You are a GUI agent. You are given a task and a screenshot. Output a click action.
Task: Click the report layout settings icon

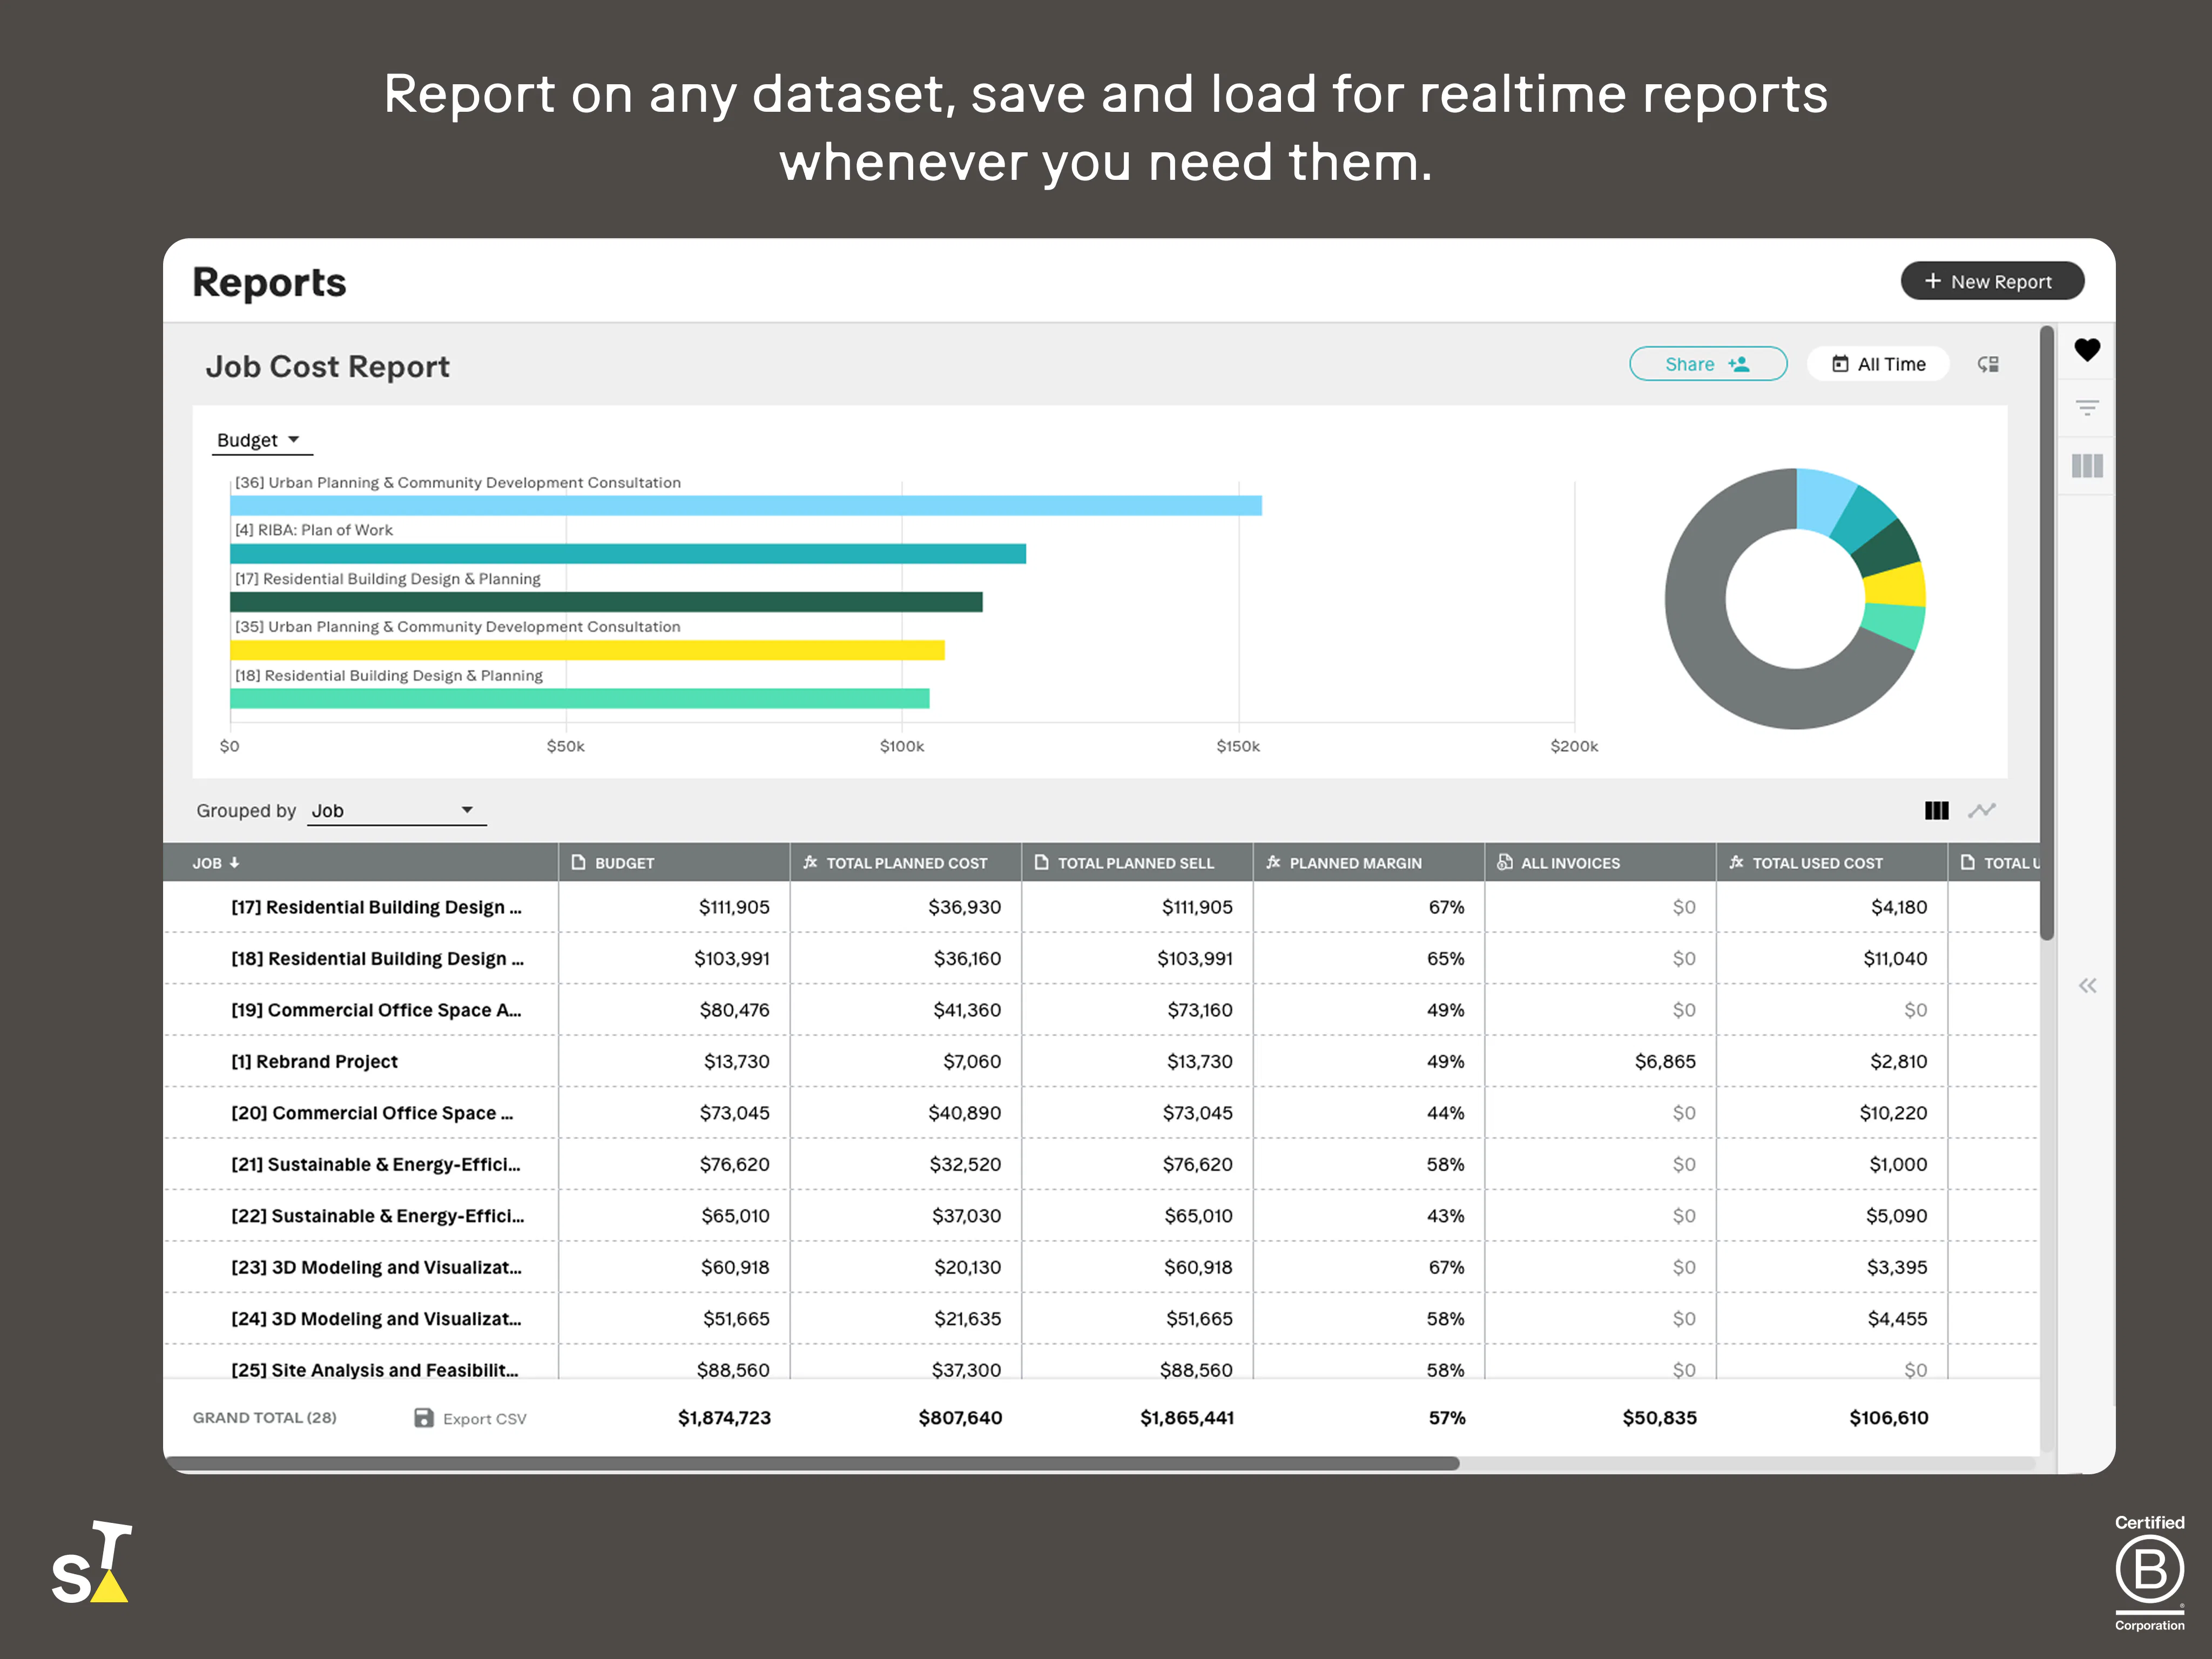pyautogui.click(x=1988, y=364)
